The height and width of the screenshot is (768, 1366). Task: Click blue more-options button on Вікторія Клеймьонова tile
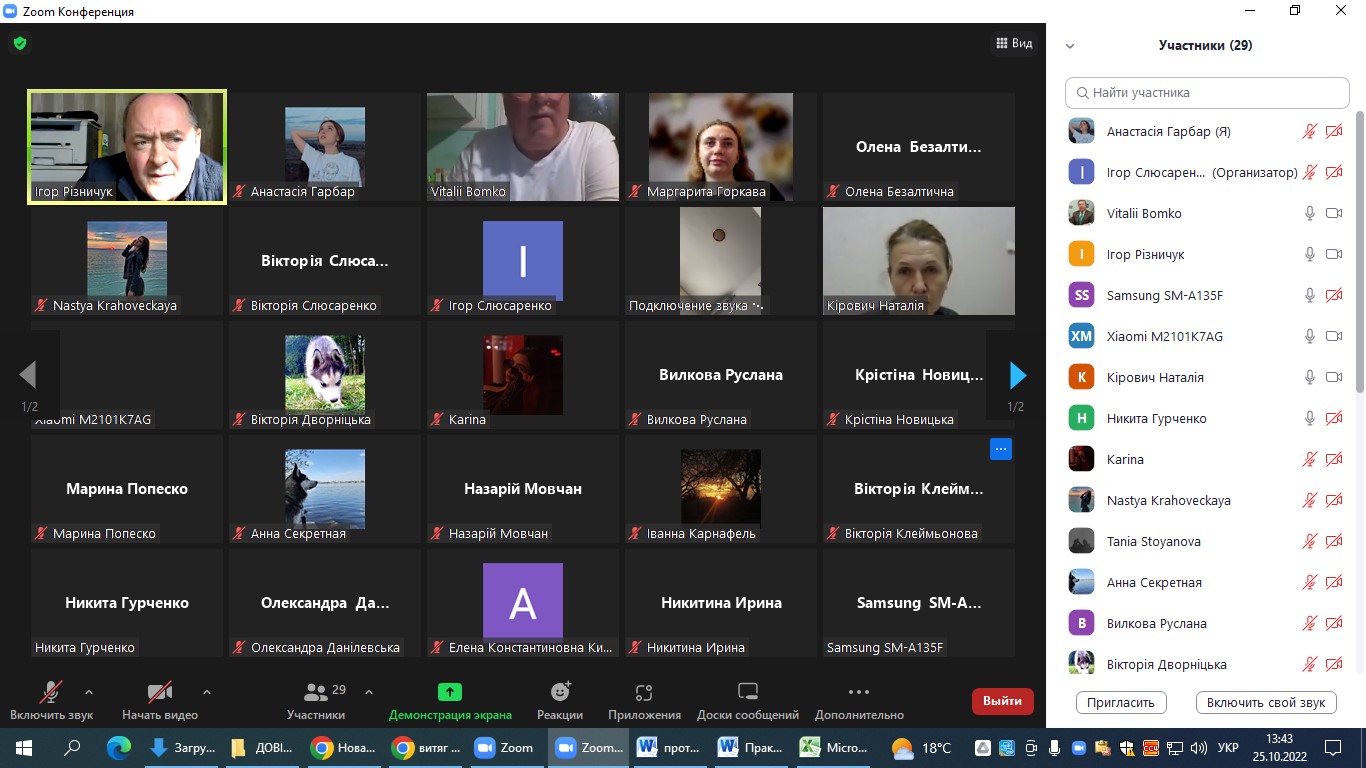click(x=1000, y=449)
